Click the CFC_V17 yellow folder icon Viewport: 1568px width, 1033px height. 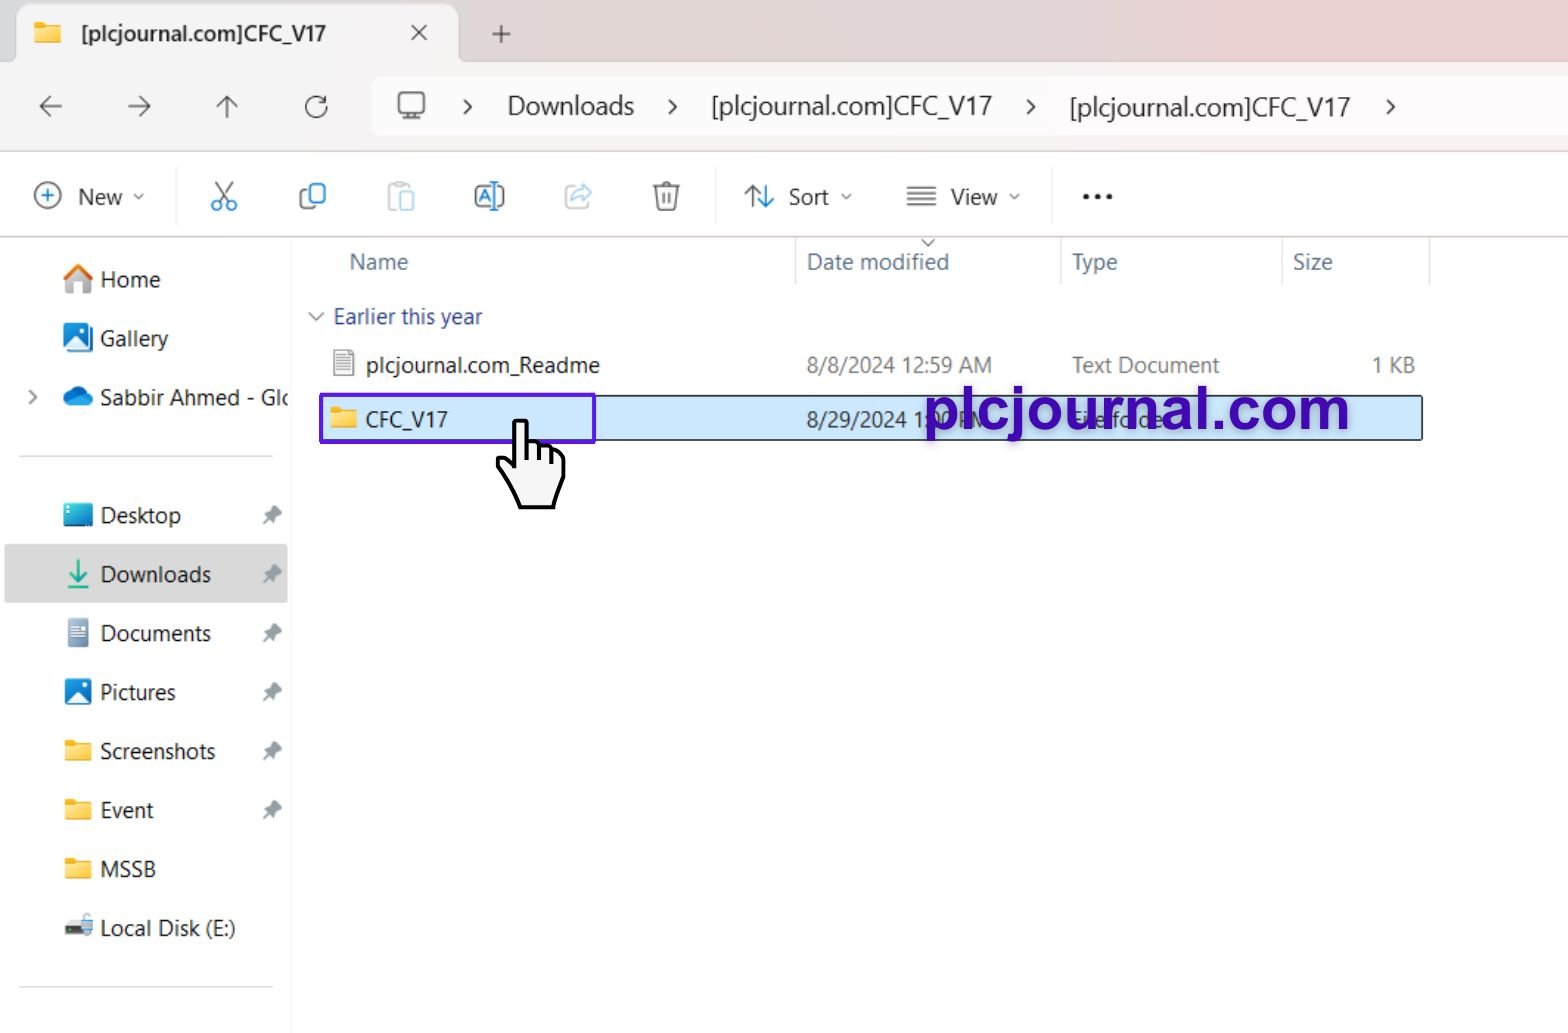343,417
